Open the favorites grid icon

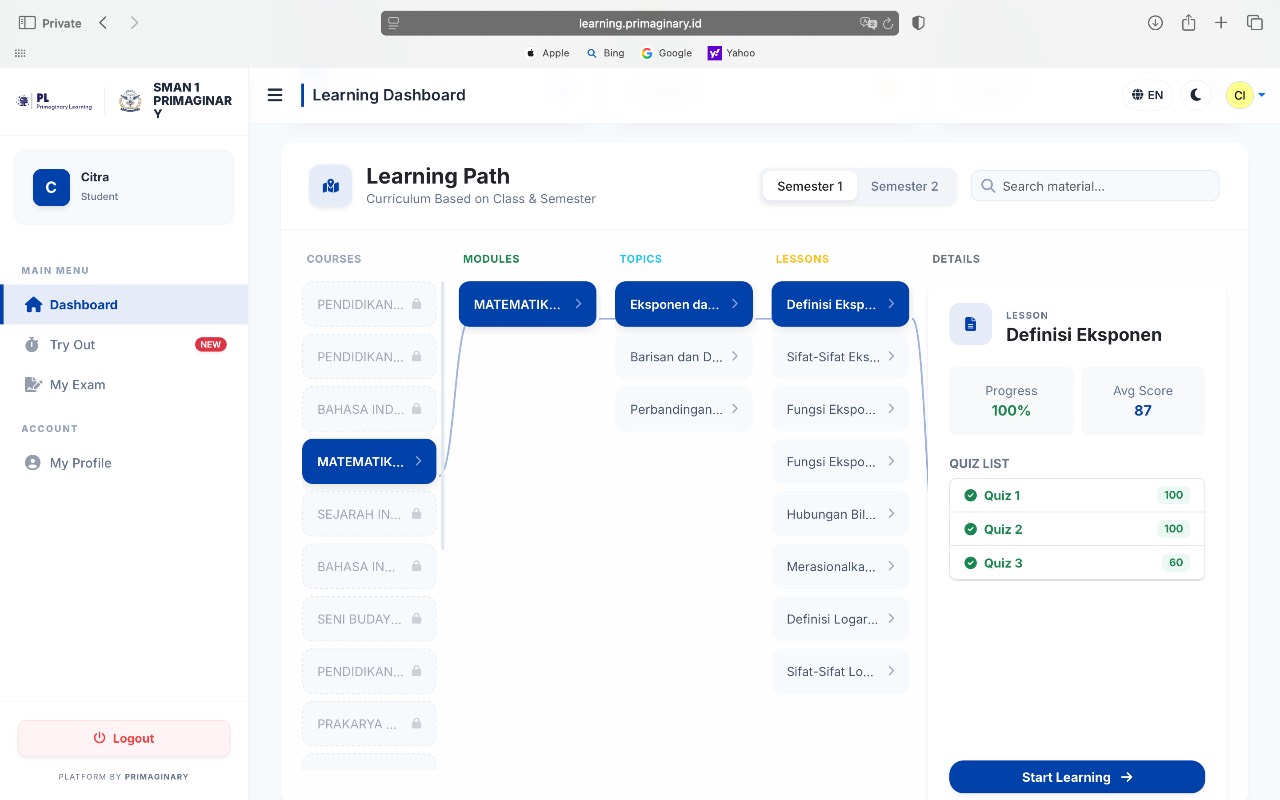(x=21, y=53)
